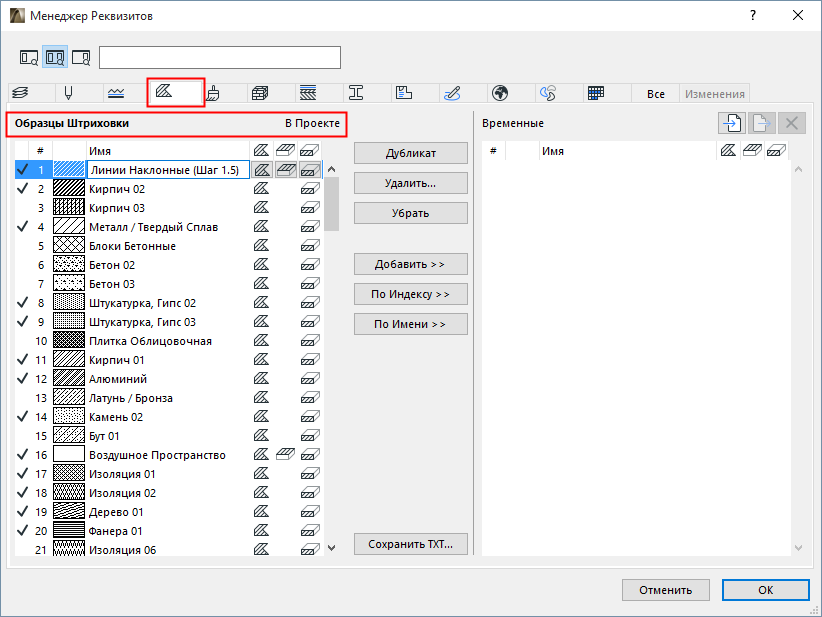Sort project list by Имя column
This screenshot has width=822, height=617.
167,151
